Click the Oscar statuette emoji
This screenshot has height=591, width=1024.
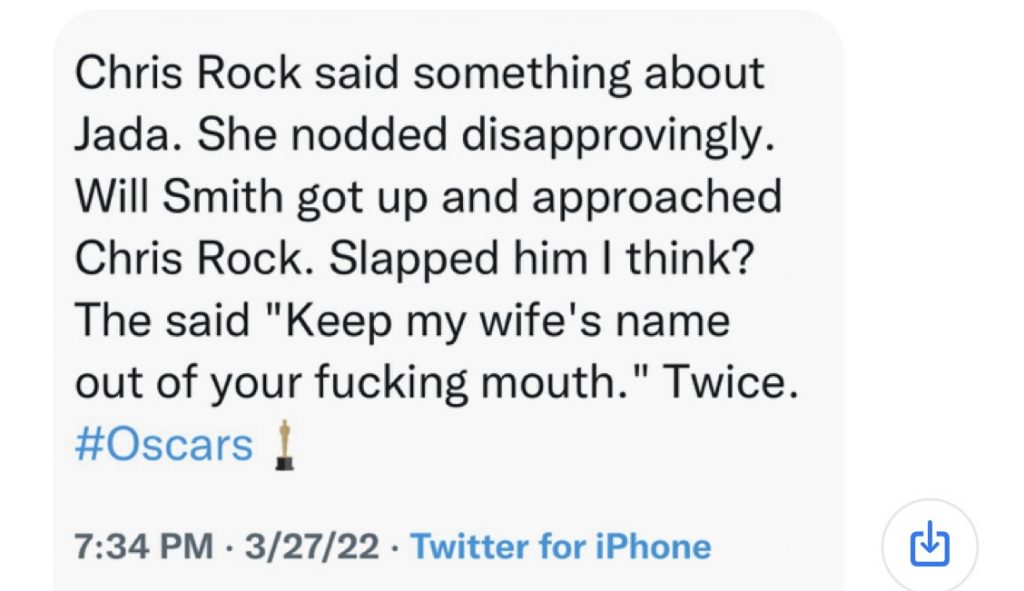285,445
